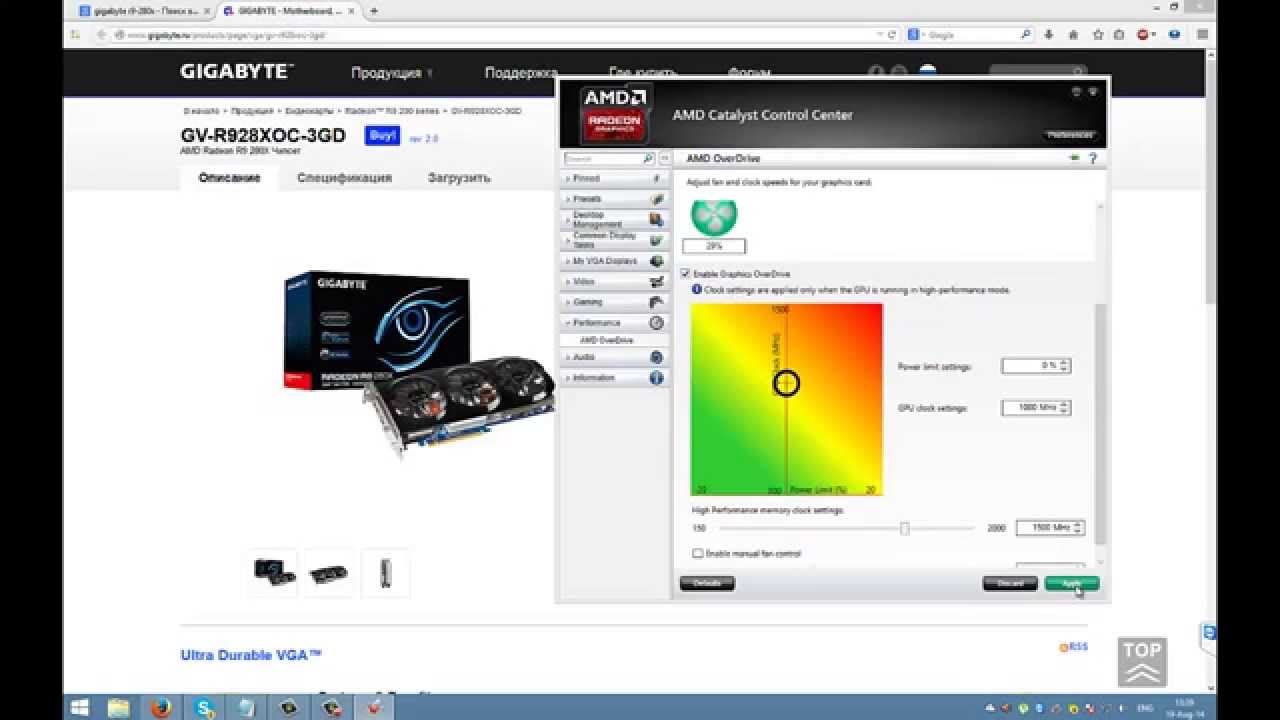1280x720 pixels.
Task: Open Описание tab on Gigabyte page
Action: 229,178
